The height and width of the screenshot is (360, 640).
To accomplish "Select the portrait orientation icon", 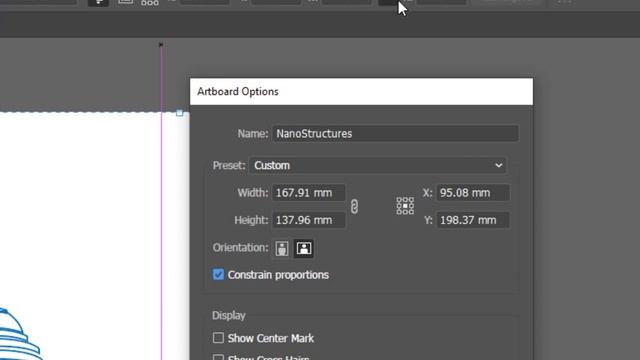I will point(282,248).
